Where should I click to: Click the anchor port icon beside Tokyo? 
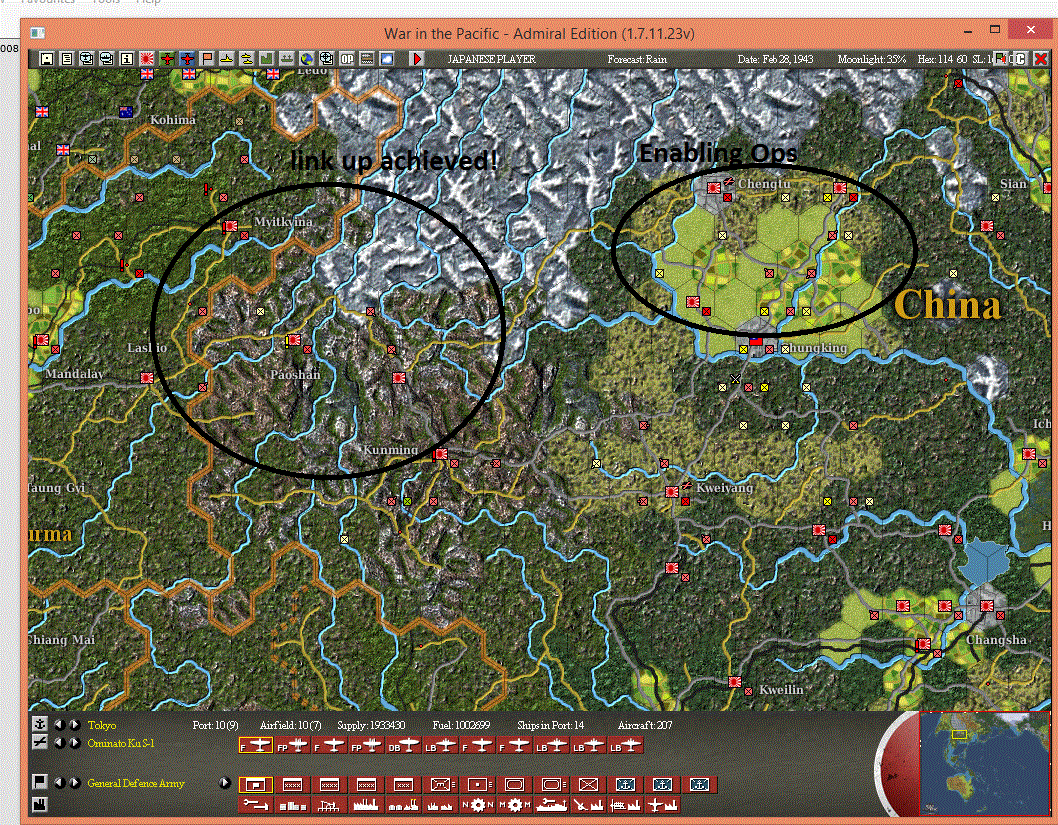coord(40,724)
